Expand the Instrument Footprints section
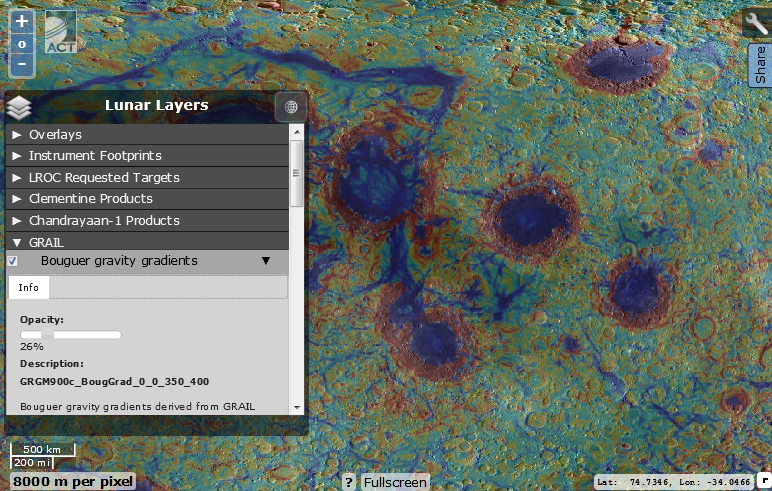The height and width of the screenshot is (491, 772). tap(147, 156)
